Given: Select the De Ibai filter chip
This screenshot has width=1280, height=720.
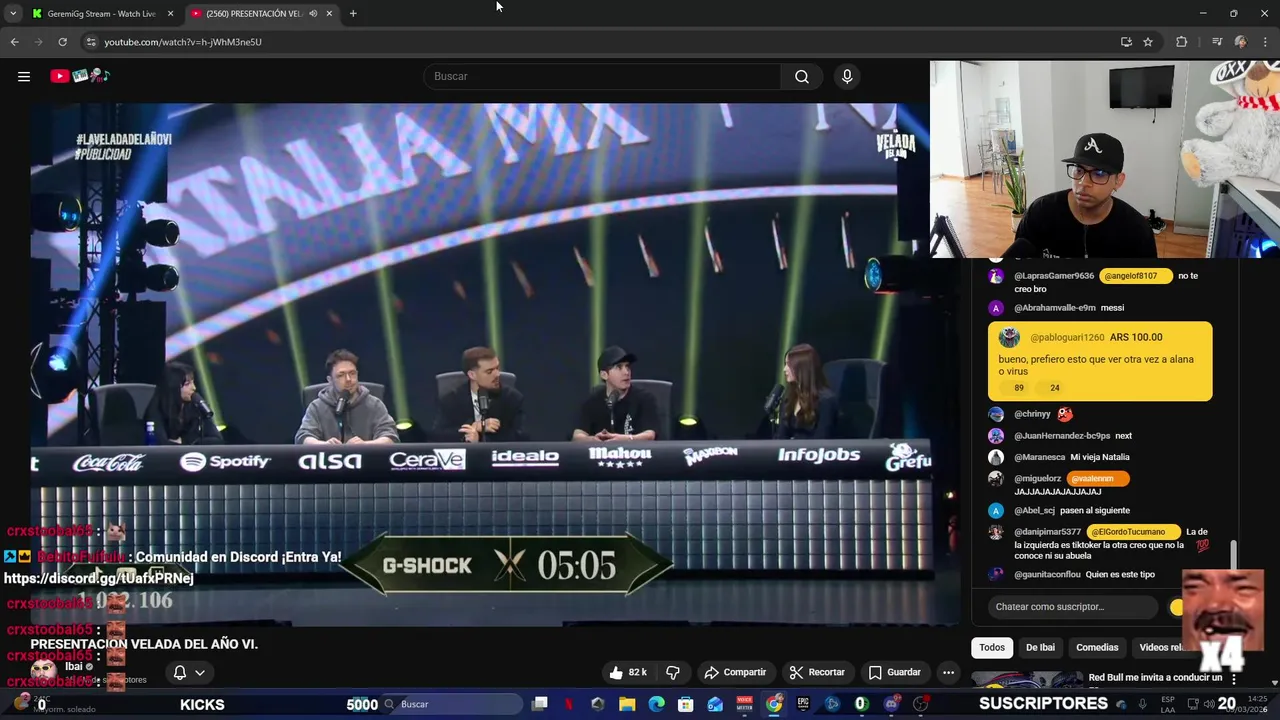Looking at the screenshot, I should (x=1040, y=647).
